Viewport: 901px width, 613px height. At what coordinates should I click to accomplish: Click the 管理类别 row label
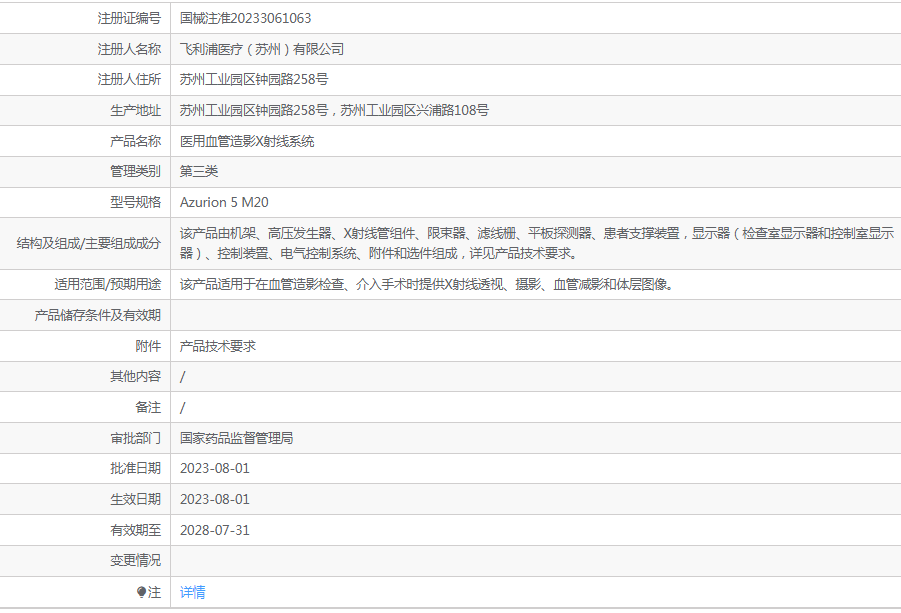click(x=136, y=171)
